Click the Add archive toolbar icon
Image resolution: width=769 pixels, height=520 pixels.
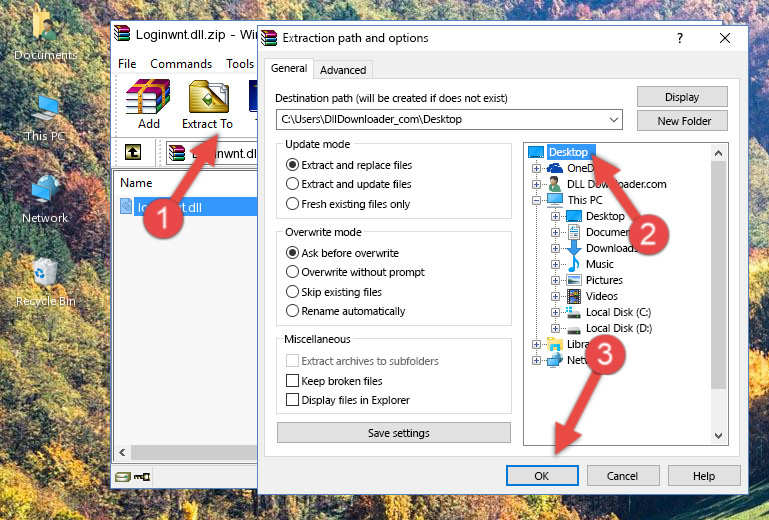point(148,104)
